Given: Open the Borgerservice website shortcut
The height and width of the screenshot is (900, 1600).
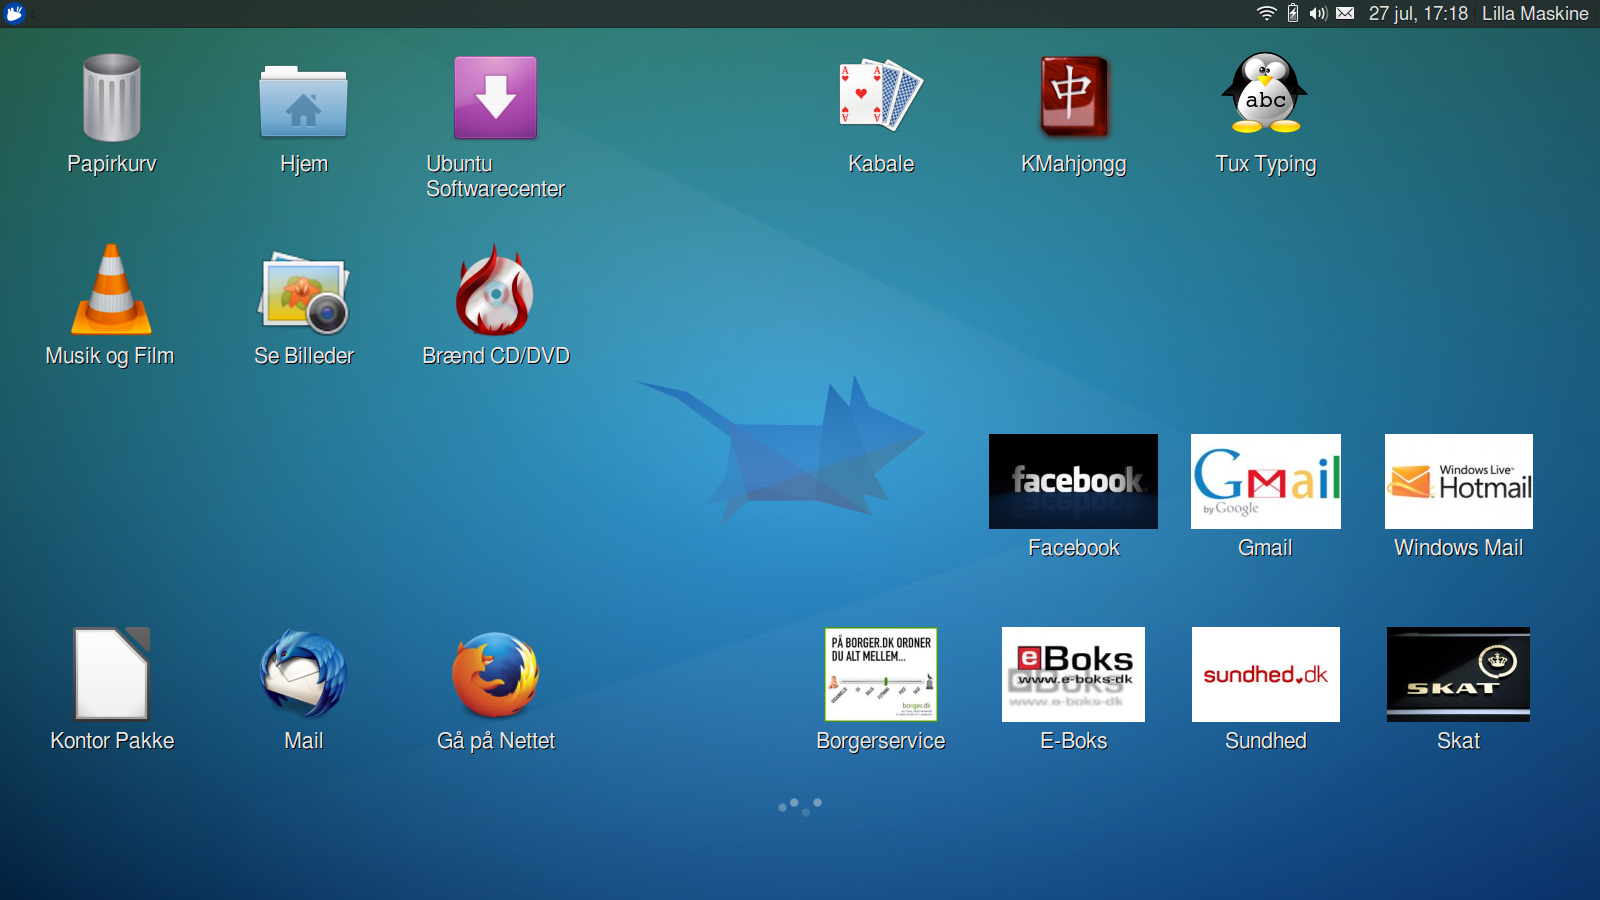Looking at the screenshot, I should [880, 674].
